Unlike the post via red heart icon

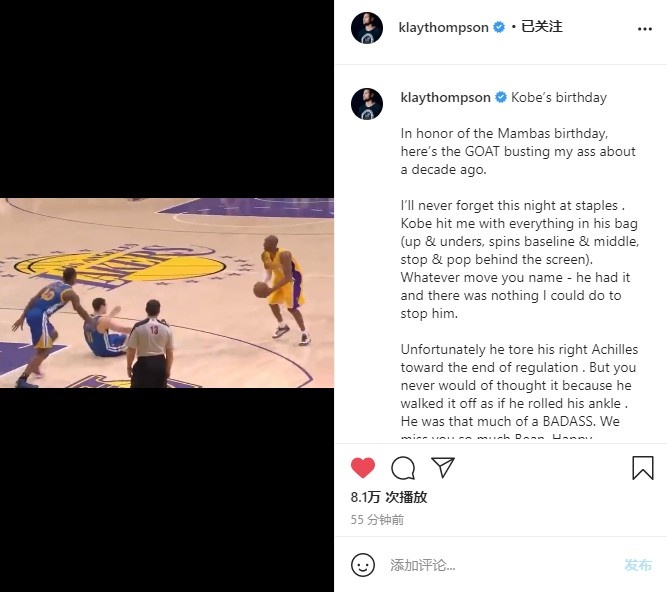point(363,467)
